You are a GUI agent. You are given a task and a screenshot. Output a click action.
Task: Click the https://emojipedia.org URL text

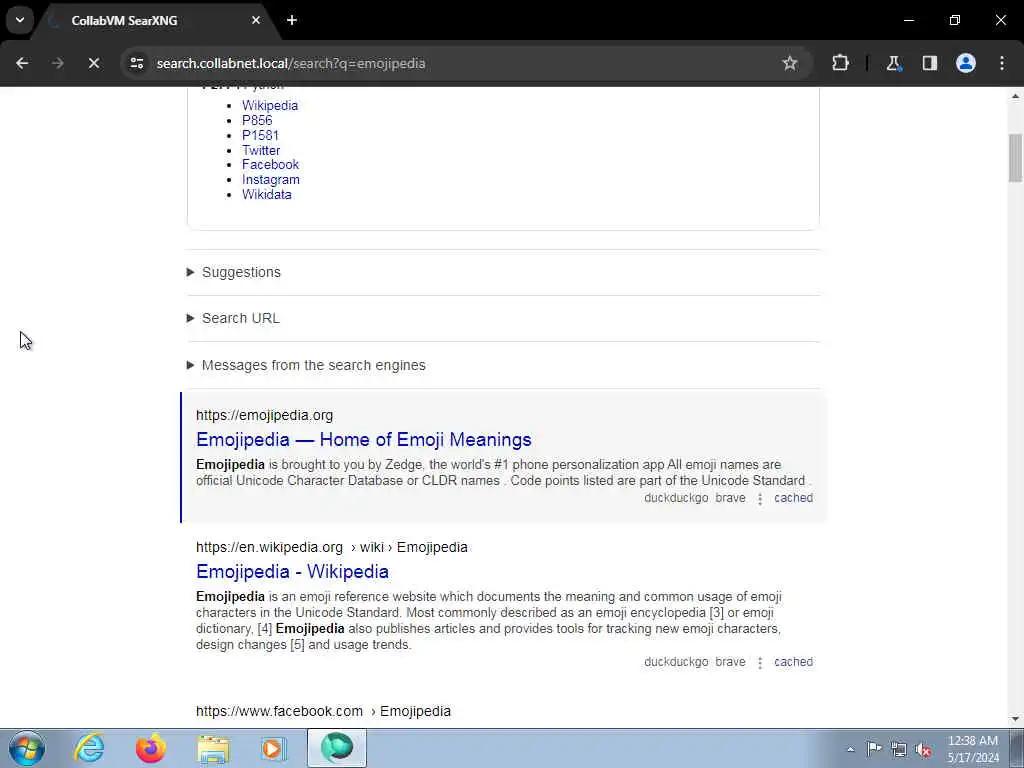click(264, 415)
